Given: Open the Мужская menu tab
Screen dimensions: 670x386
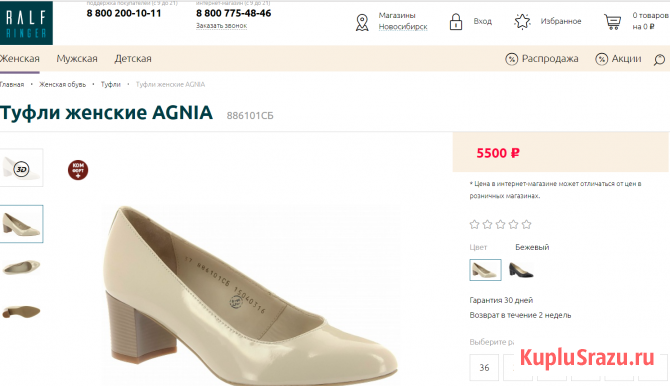Looking at the screenshot, I should point(77,59).
